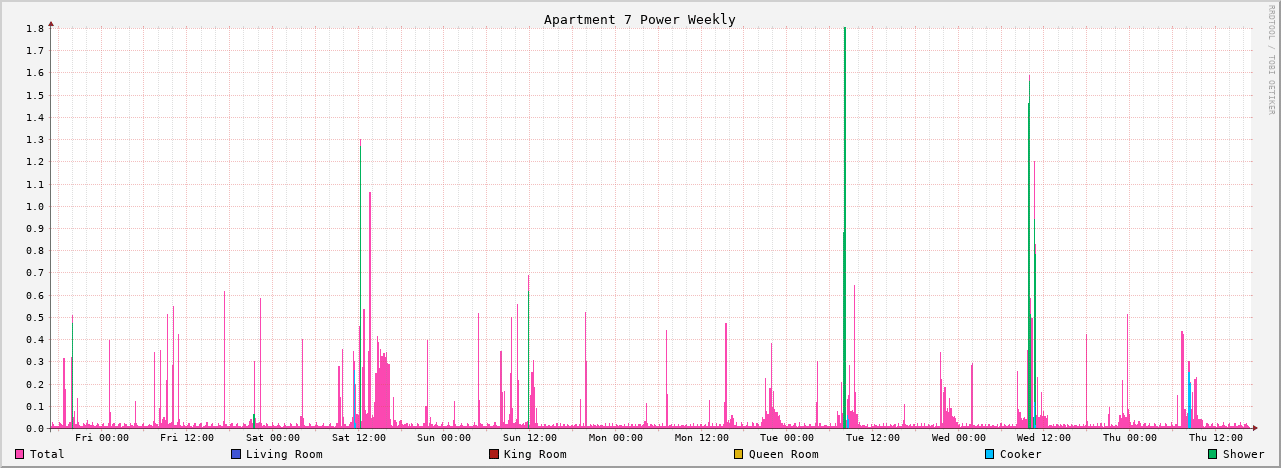1281x468 pixels.
Task: Select the Shower legend label
Action: click(1243, 454)
